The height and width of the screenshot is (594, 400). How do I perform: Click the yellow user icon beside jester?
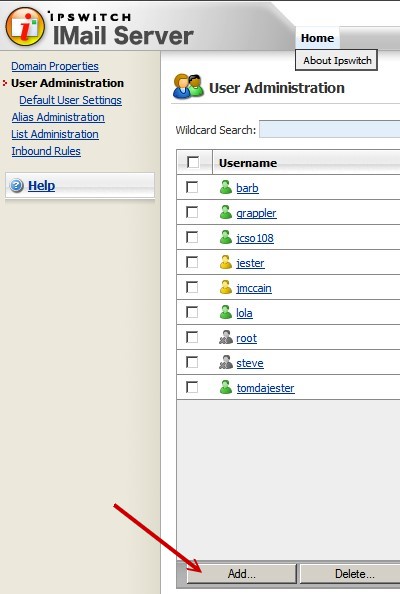click(x=226, y=263)
